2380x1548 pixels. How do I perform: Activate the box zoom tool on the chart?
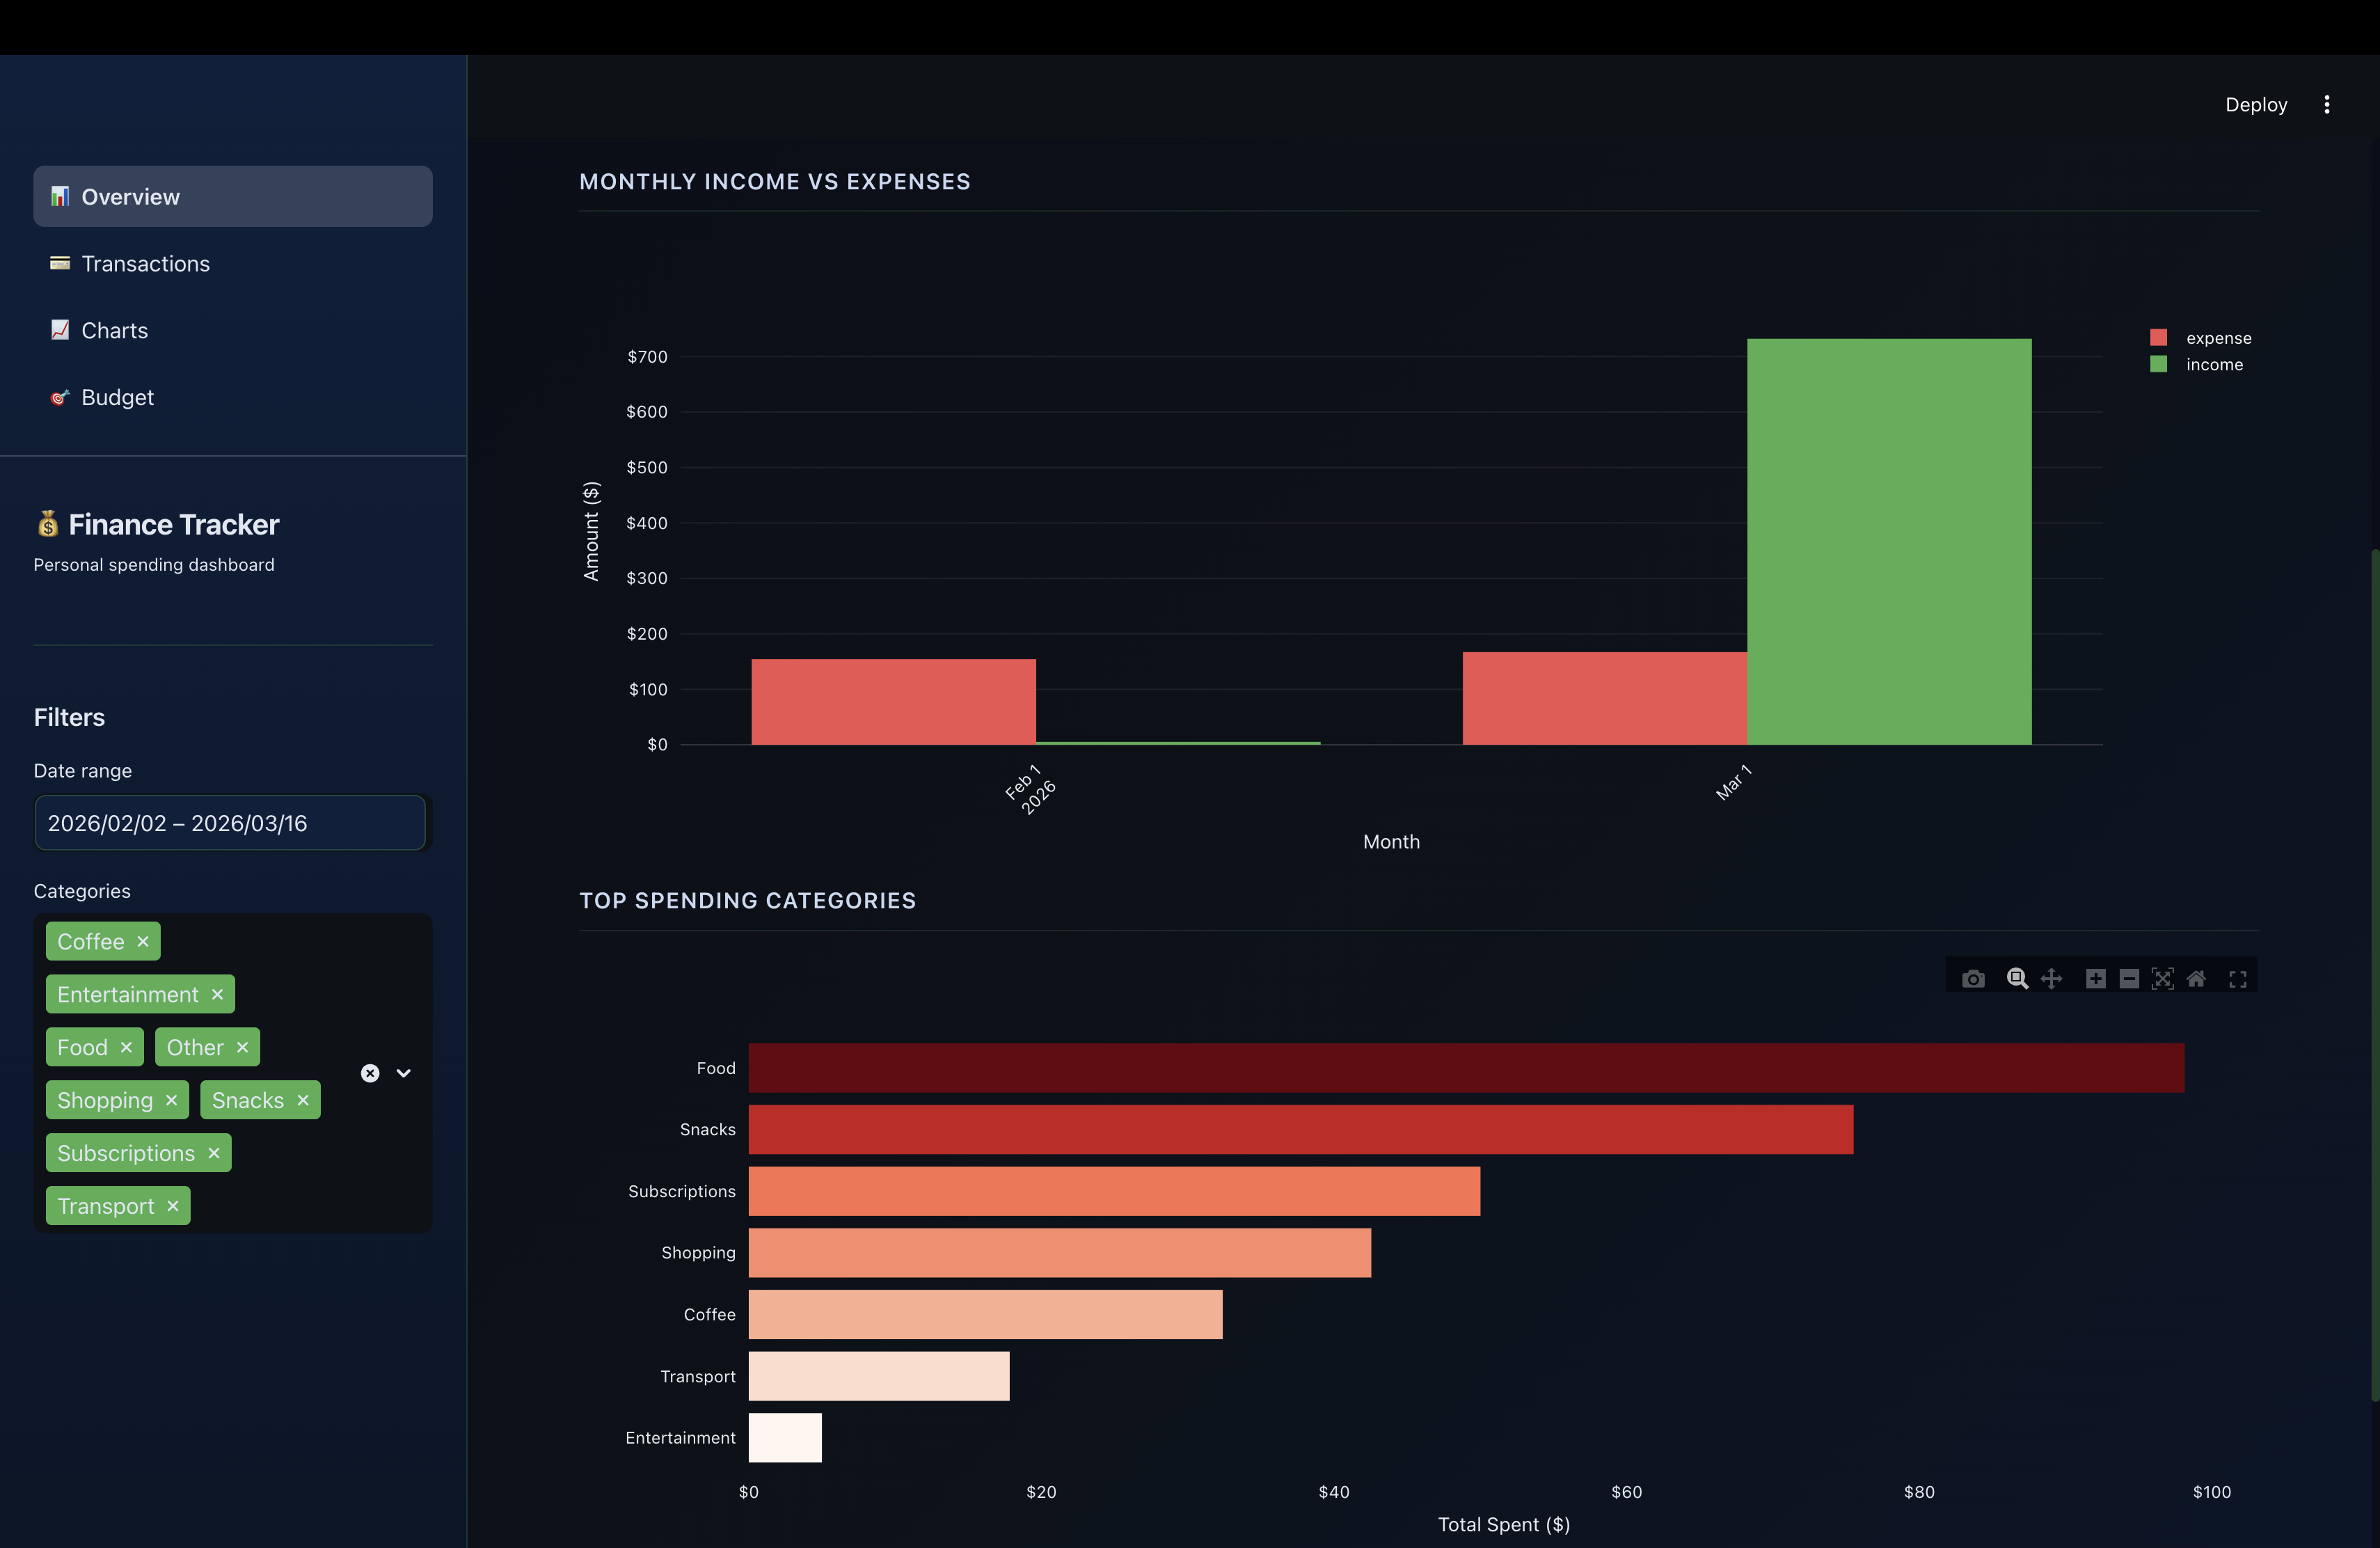coord(2018,979)
